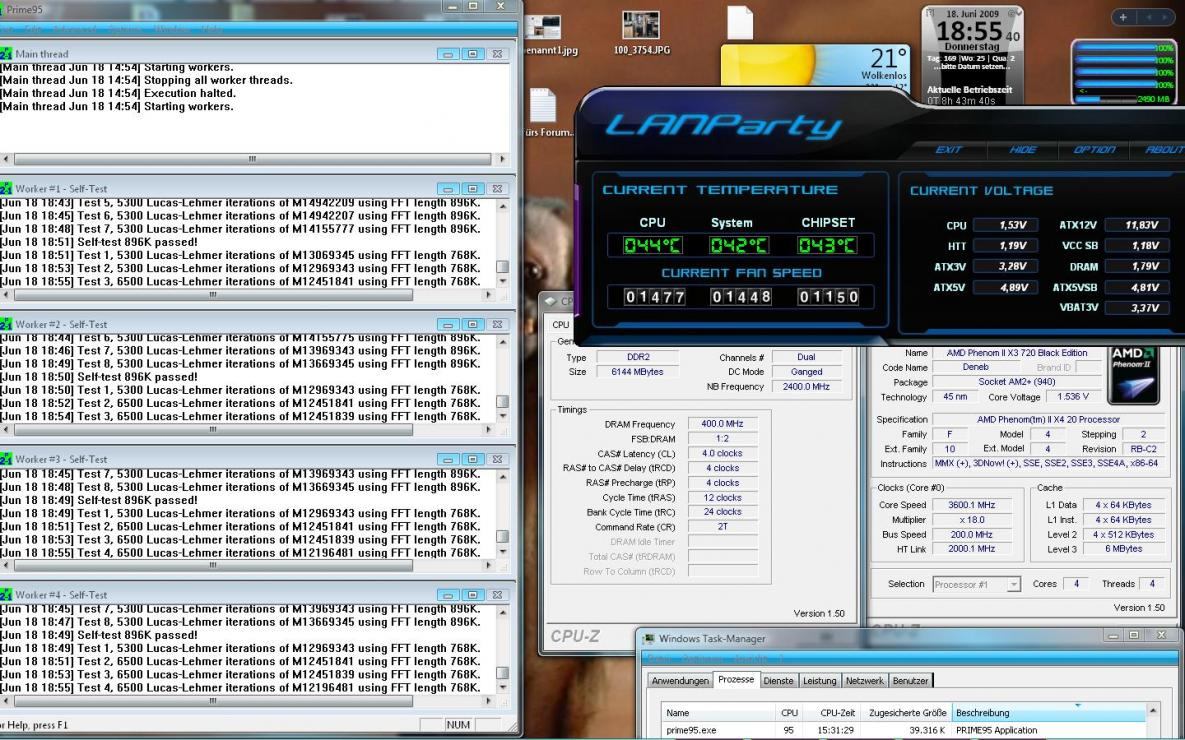The width and height of the screenshot is (1185, 740).
Task: Click the memory Size value 6144 MBytes
Action: tap(637, 372)
